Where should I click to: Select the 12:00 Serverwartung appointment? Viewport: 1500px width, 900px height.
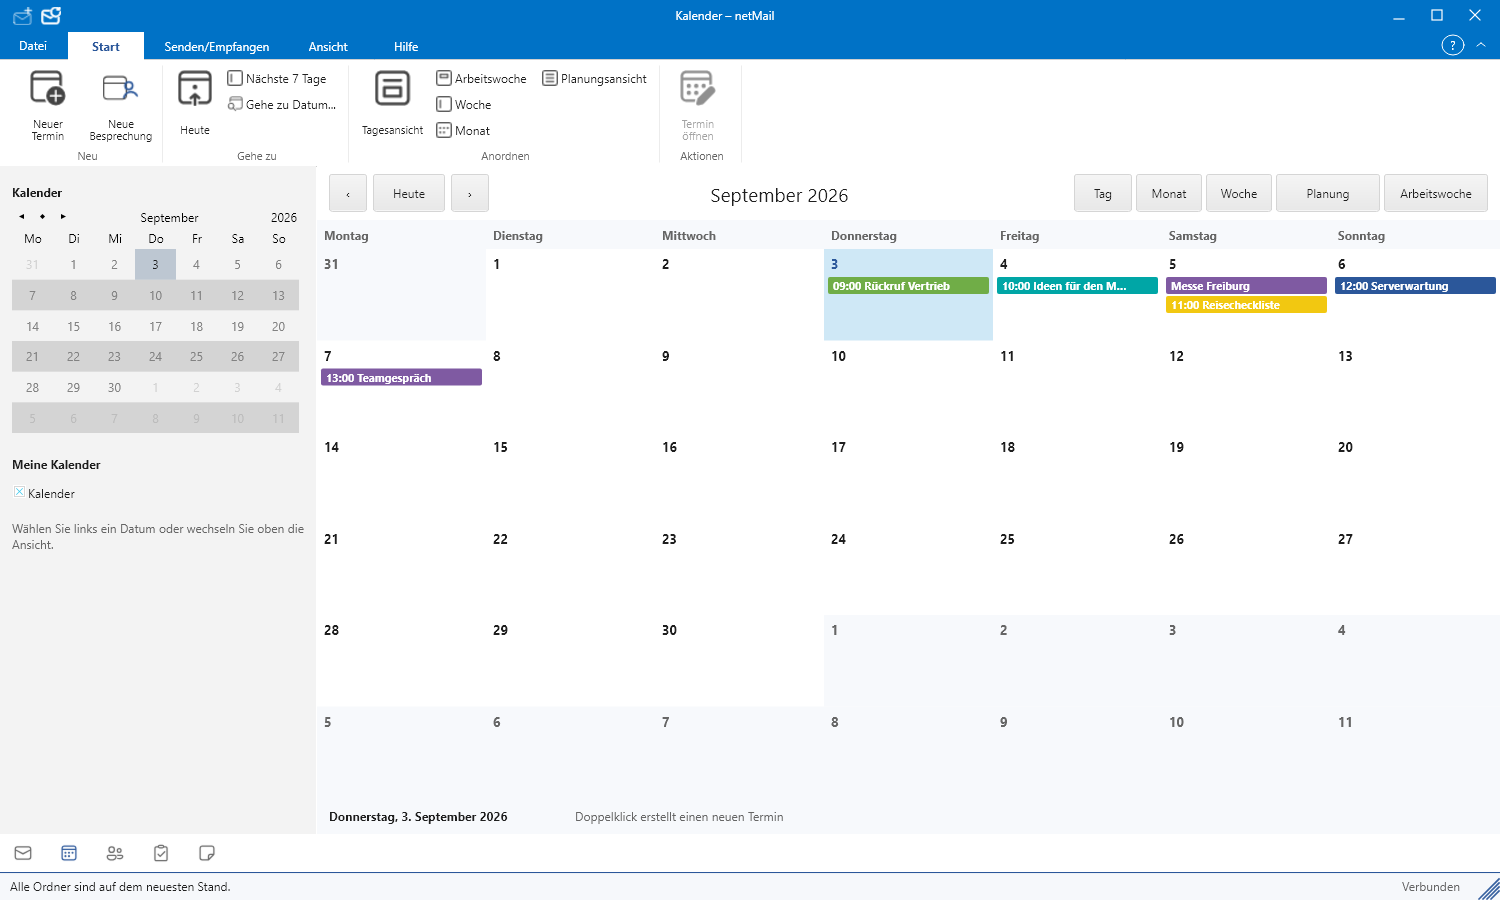point(1415,286)
